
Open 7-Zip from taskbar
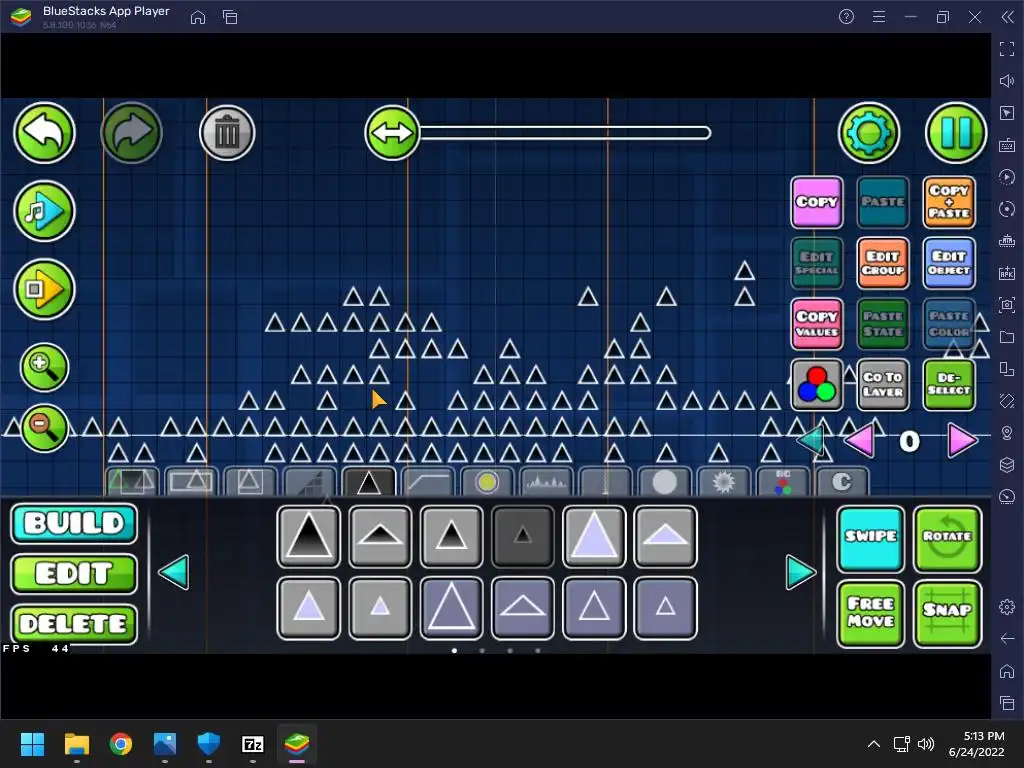253,744
